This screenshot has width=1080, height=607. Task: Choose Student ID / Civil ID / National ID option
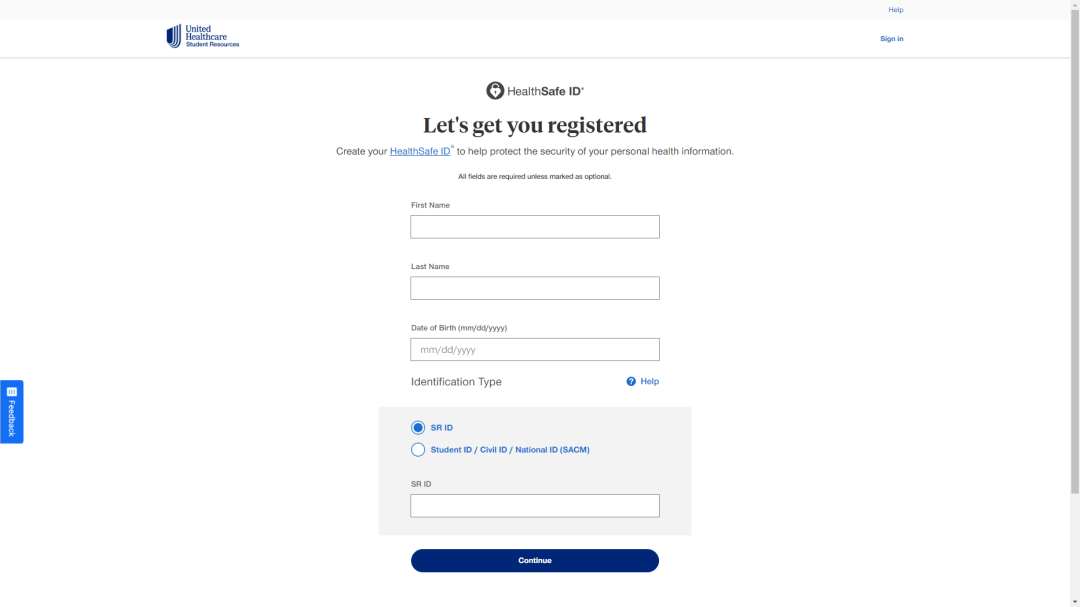[418, 450]
